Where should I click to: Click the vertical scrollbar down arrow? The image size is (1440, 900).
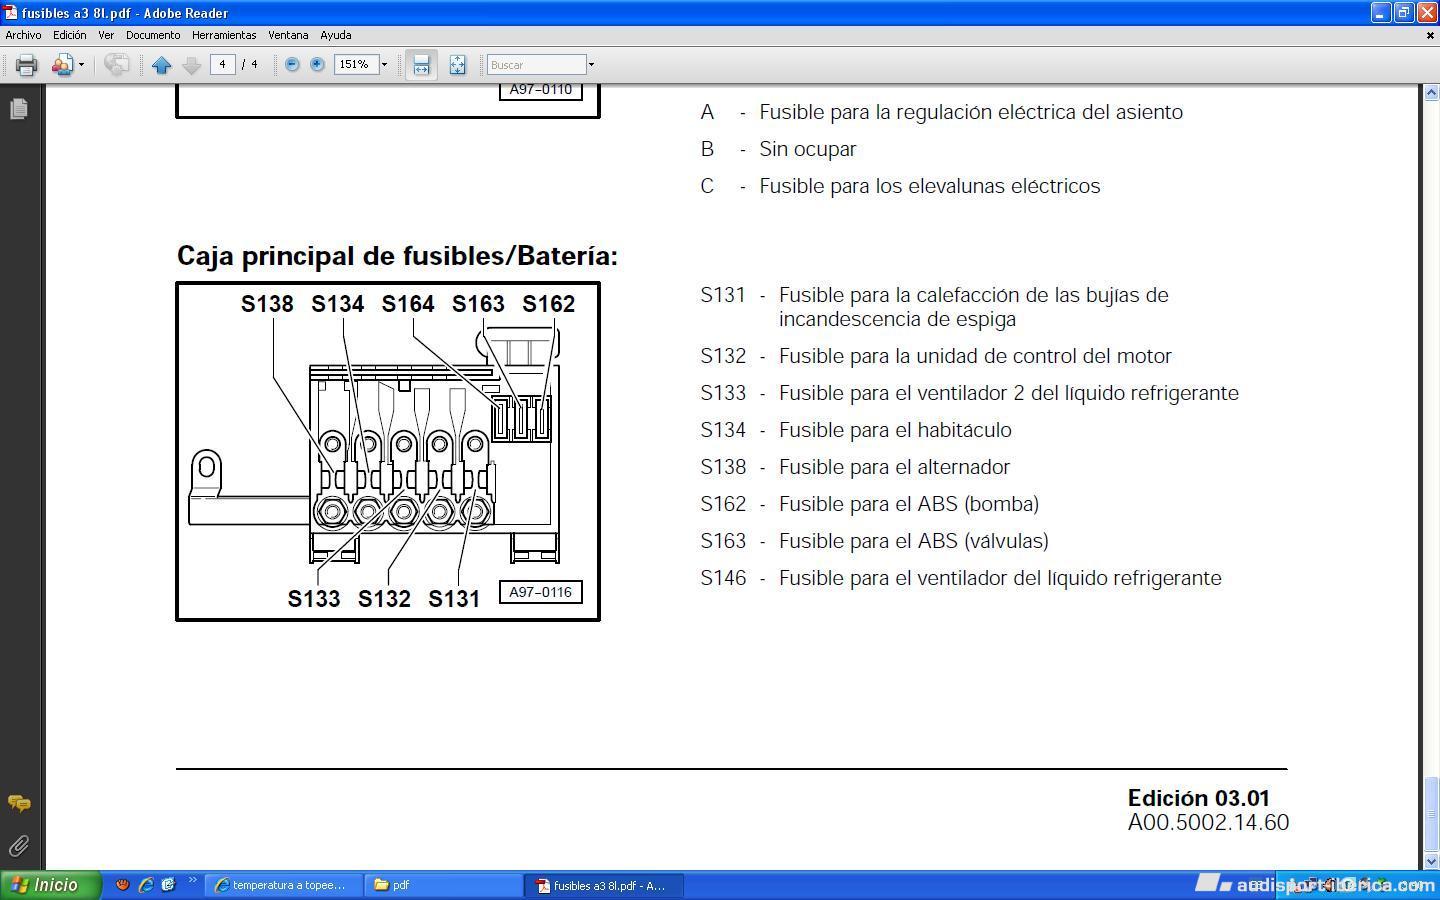pos(1430,861)
